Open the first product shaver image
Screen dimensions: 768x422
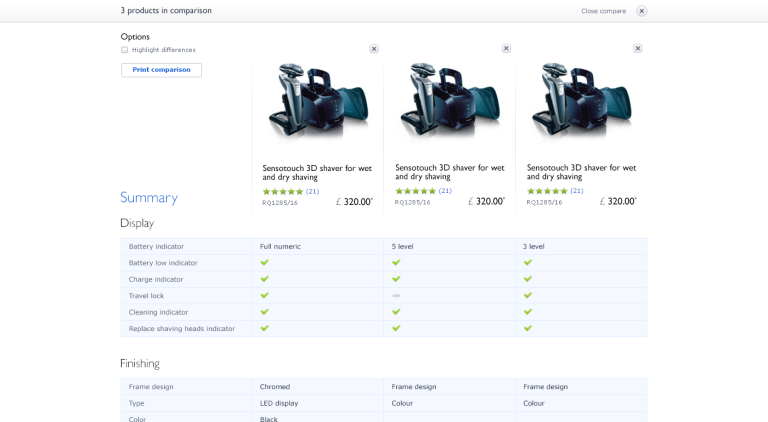[318, 101]
